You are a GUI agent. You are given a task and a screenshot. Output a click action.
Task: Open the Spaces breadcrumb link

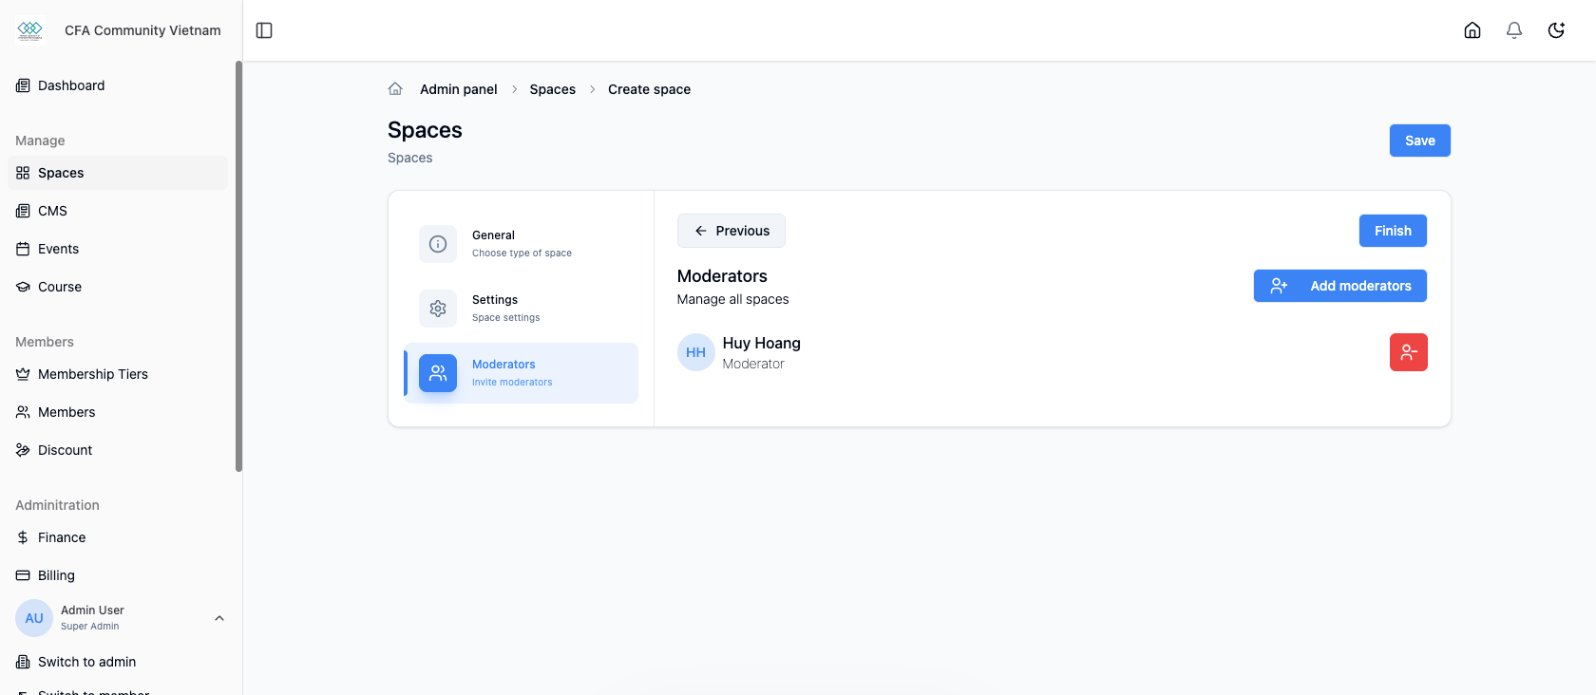pyautogui.click(x=552, y=89)
